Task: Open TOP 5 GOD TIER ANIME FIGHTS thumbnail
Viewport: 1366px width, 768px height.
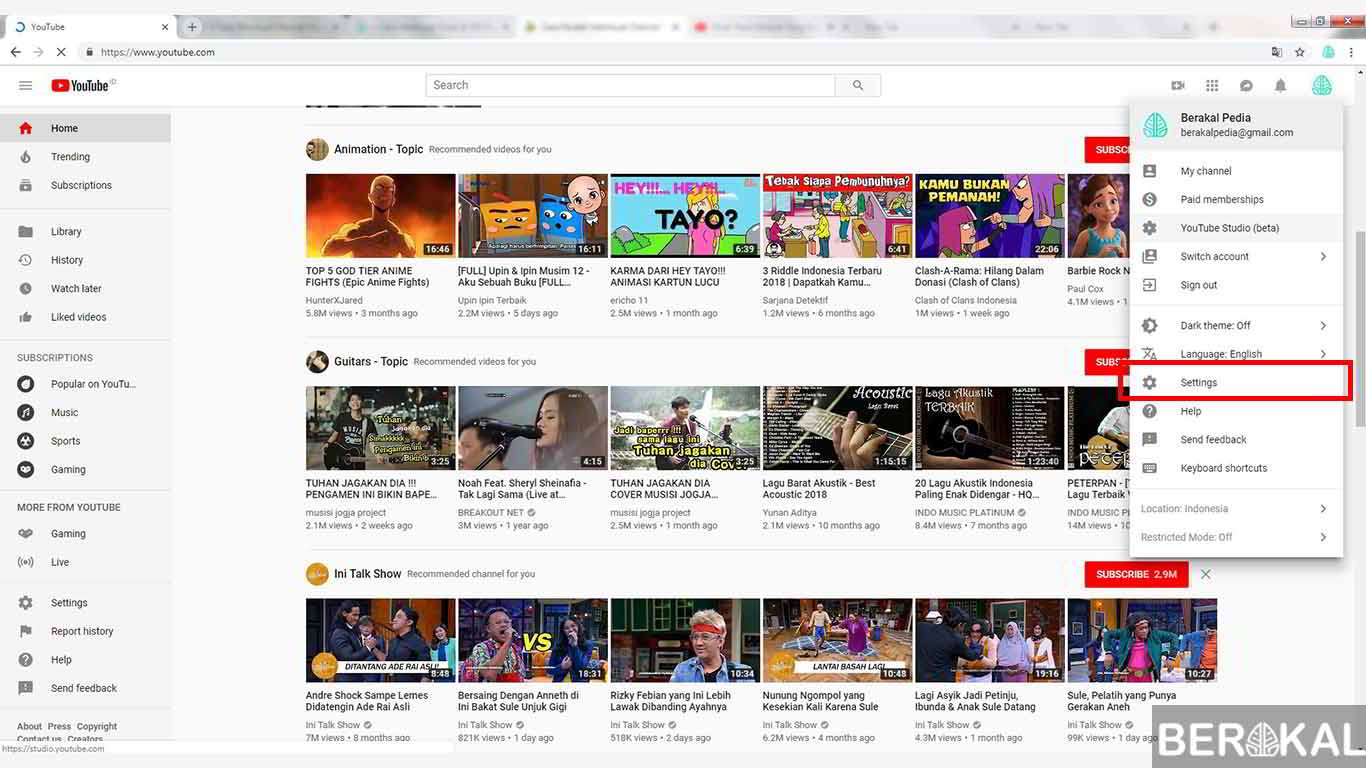Action: tap(380, 216)
